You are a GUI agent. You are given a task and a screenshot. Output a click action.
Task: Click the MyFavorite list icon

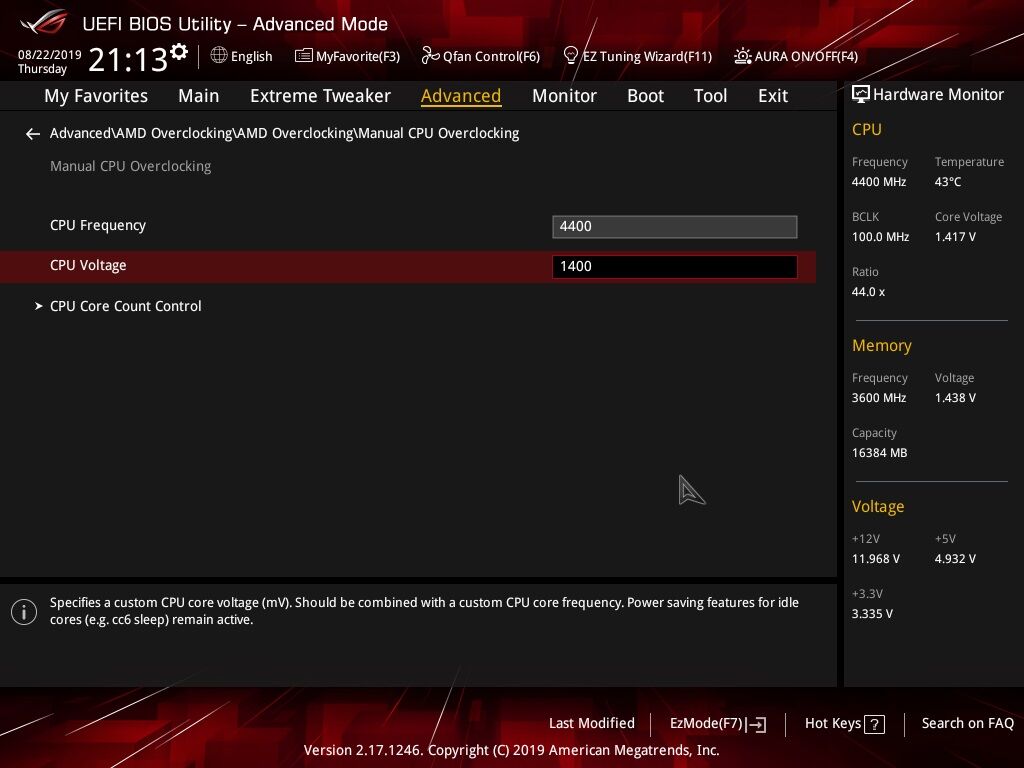click(x=304, y=56)
